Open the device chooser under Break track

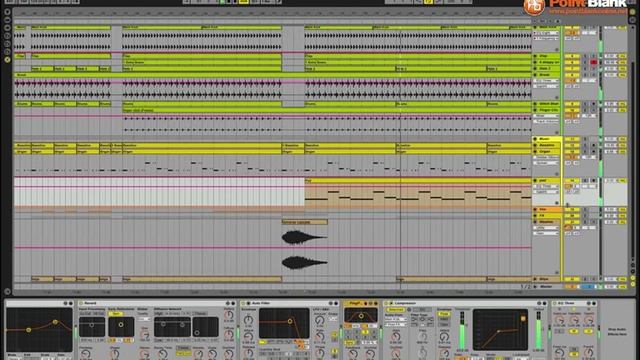click(546, 81)
